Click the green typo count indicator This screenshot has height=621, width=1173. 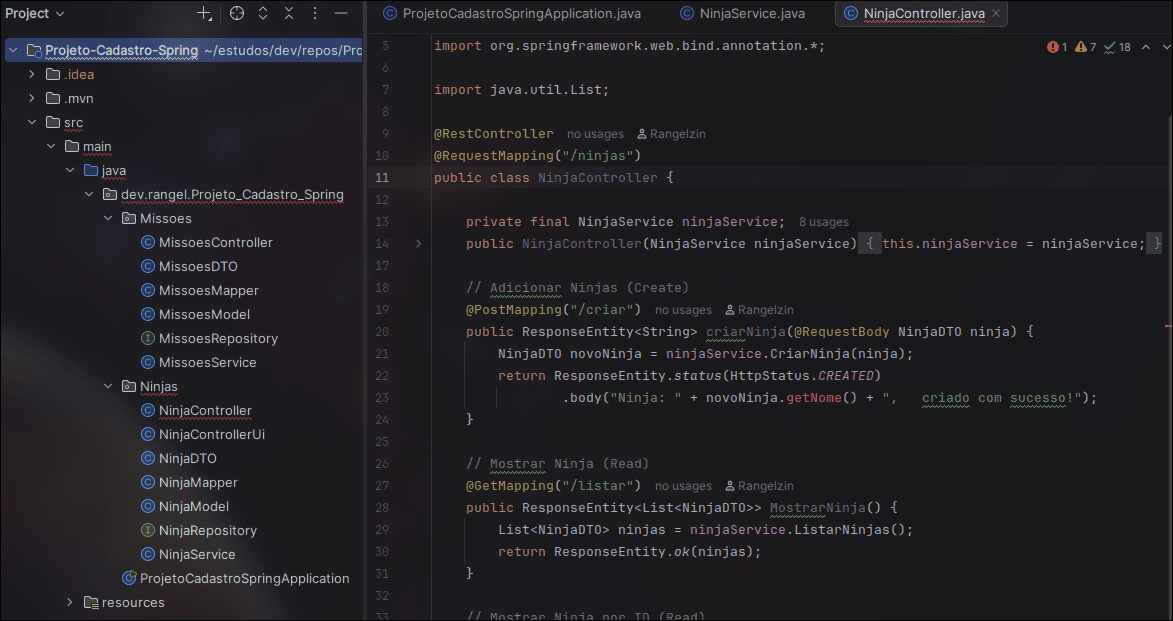tap(1117, 47)
